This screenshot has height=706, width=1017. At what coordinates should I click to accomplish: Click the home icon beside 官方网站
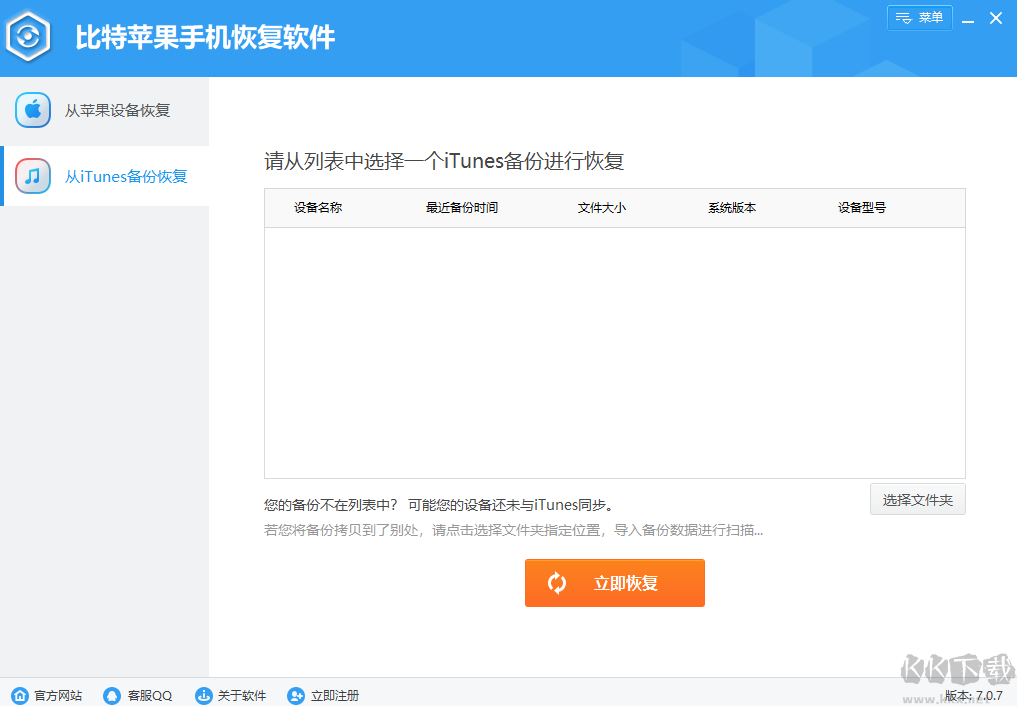(18, 695)
